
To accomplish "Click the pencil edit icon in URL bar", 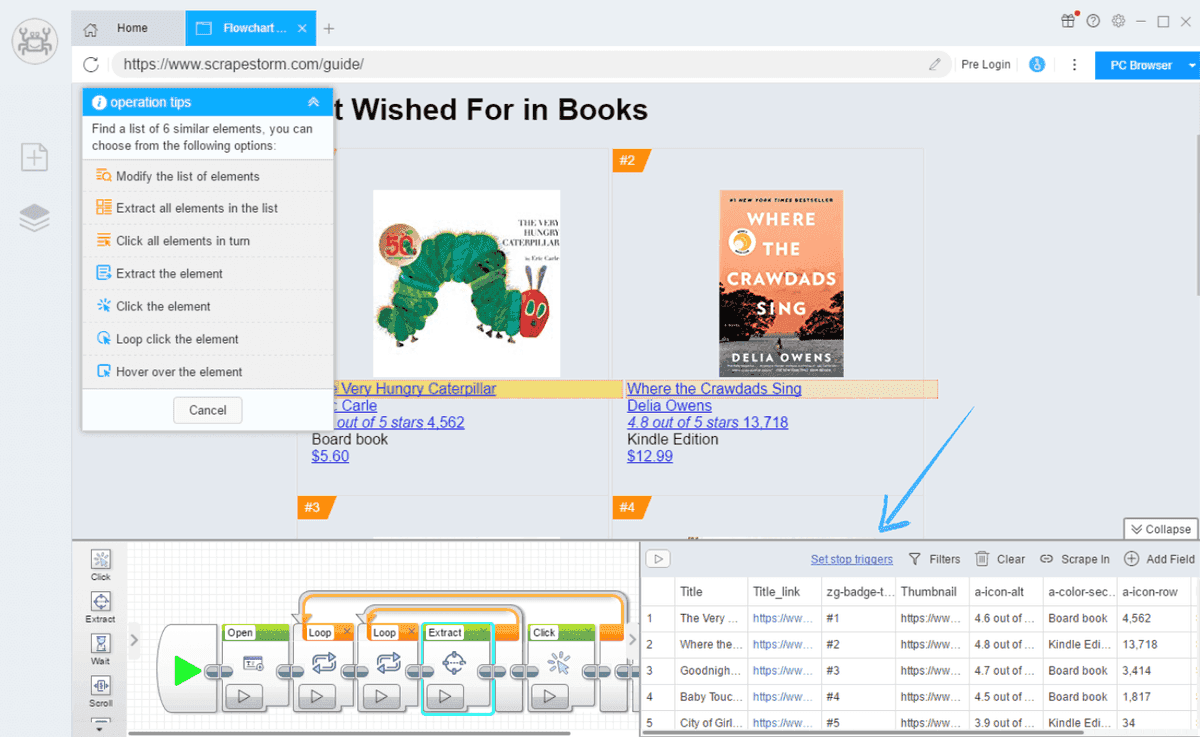I will point(935,65).
